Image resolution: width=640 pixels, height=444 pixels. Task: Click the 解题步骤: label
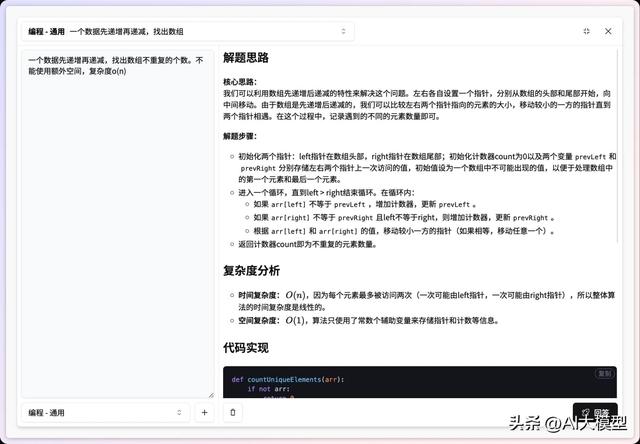click(240, 136)
